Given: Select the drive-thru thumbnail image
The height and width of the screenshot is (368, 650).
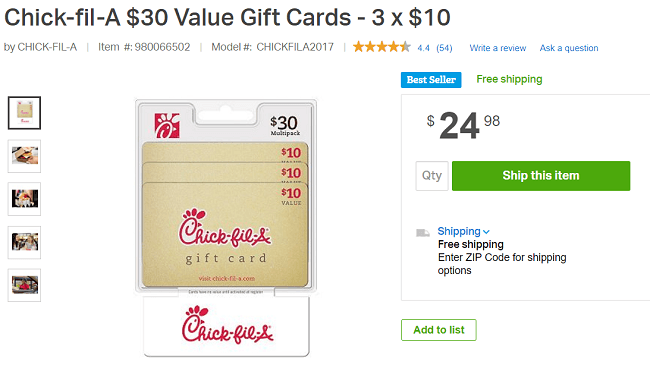Looking at the screenshot, I should tap(24, 285).
